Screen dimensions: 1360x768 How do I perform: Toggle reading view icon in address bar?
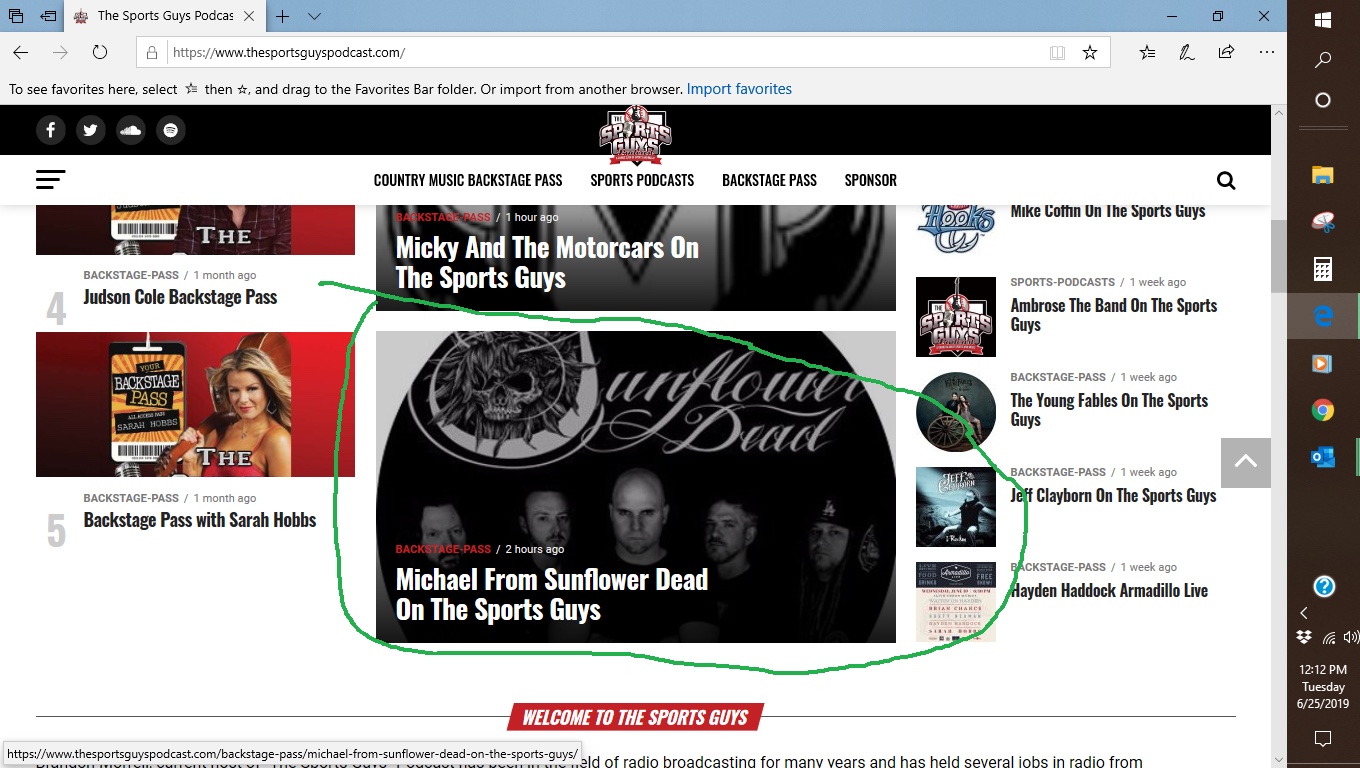pyautogui.click(x=1057, y=53)
